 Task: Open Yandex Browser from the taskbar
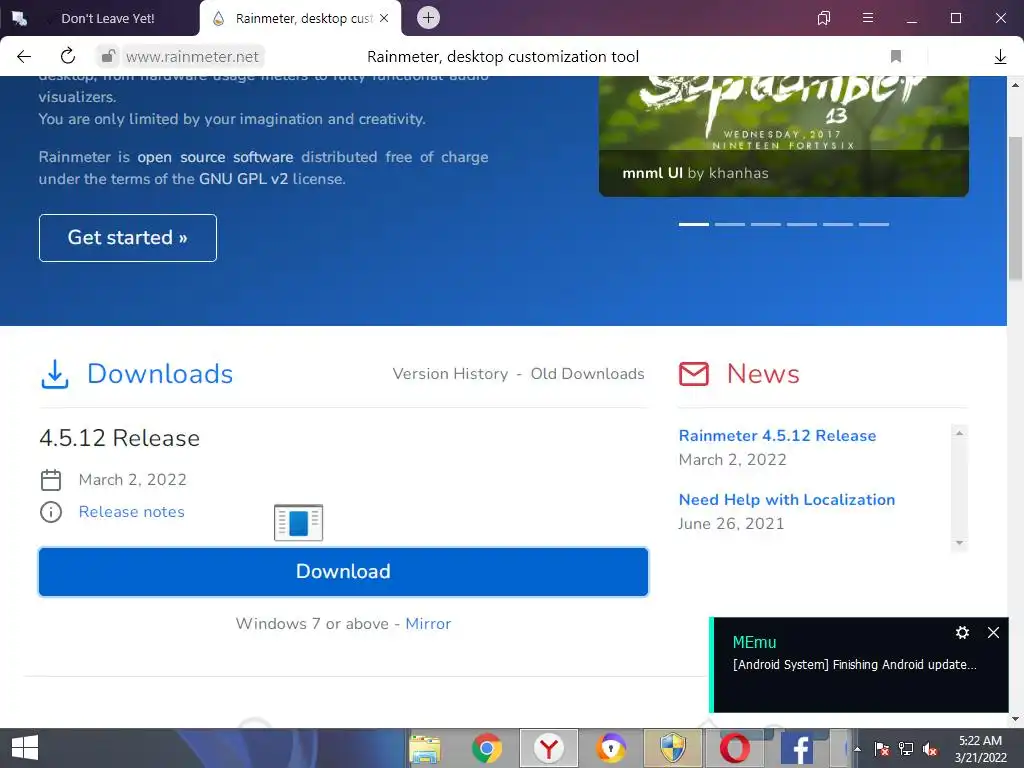[x=549, y=748]
